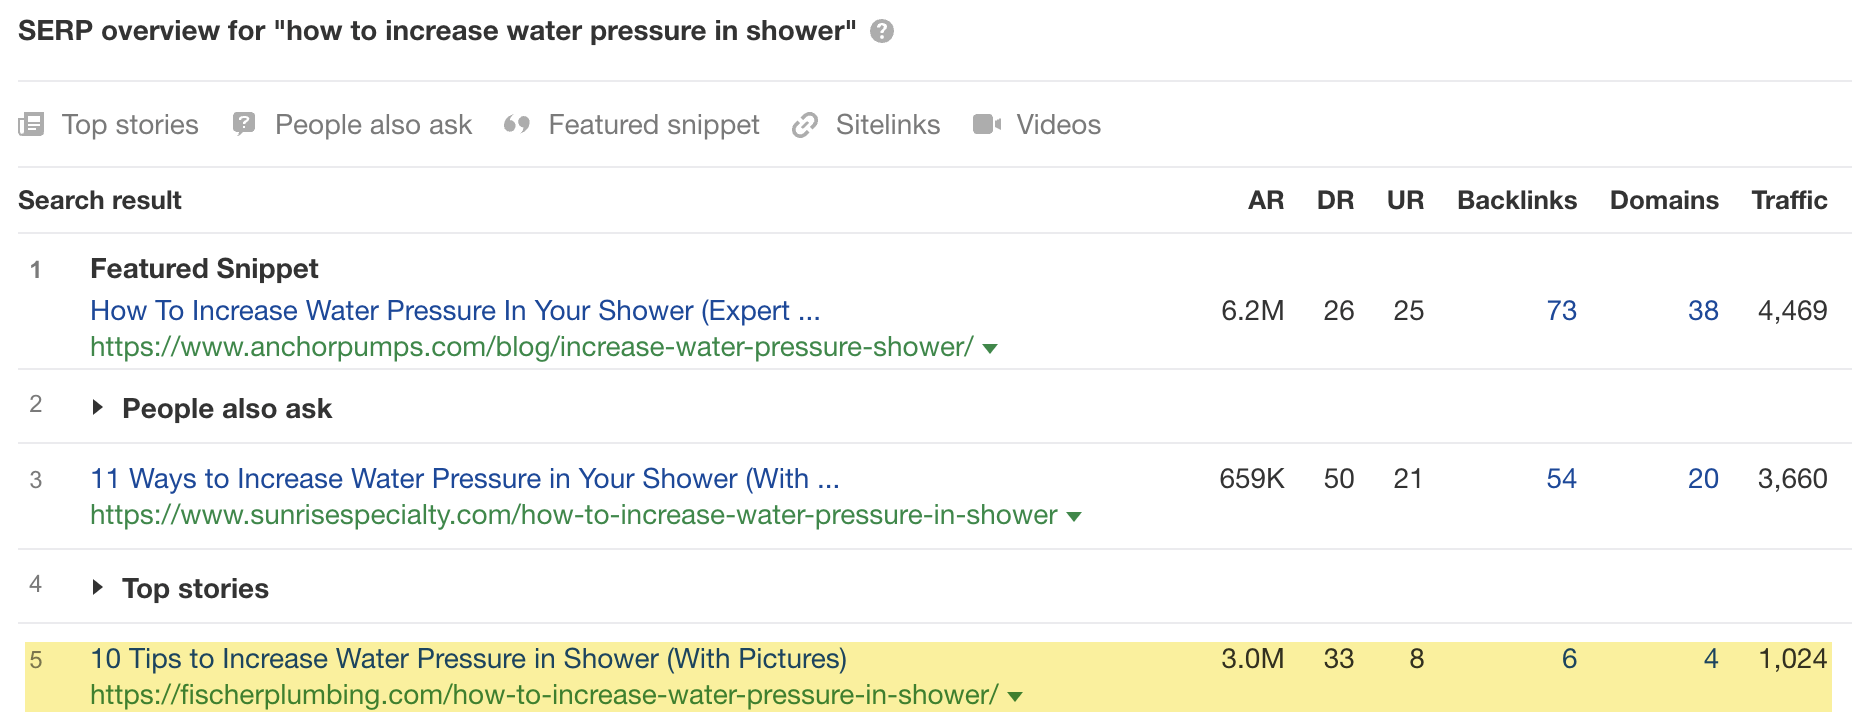This screenshot has width=1852, height=724.
Task: Expand the Top stories row
Action: (x=97, y=587)
